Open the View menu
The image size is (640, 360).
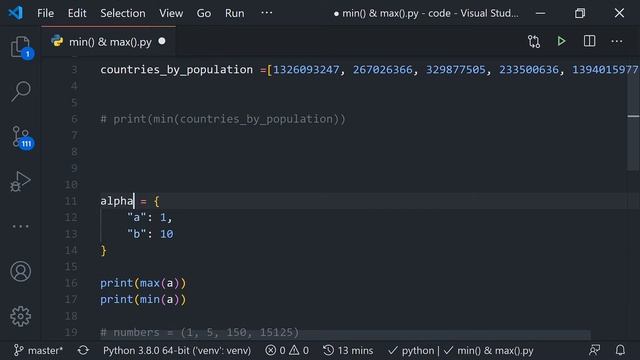point(171,13)
